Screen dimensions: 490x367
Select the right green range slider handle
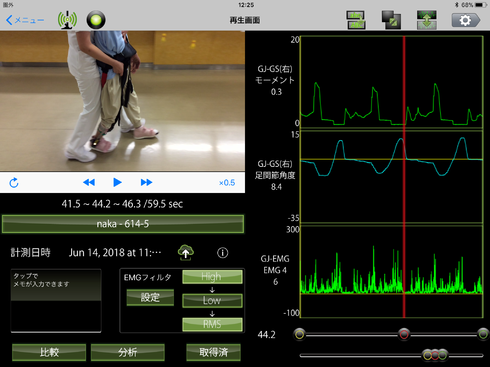click(x=483, y=334)
